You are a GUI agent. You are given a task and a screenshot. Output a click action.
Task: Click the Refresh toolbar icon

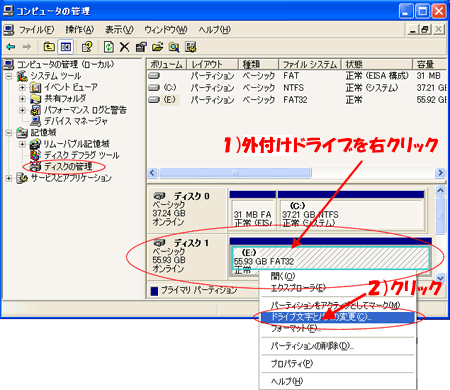point(109,47)
